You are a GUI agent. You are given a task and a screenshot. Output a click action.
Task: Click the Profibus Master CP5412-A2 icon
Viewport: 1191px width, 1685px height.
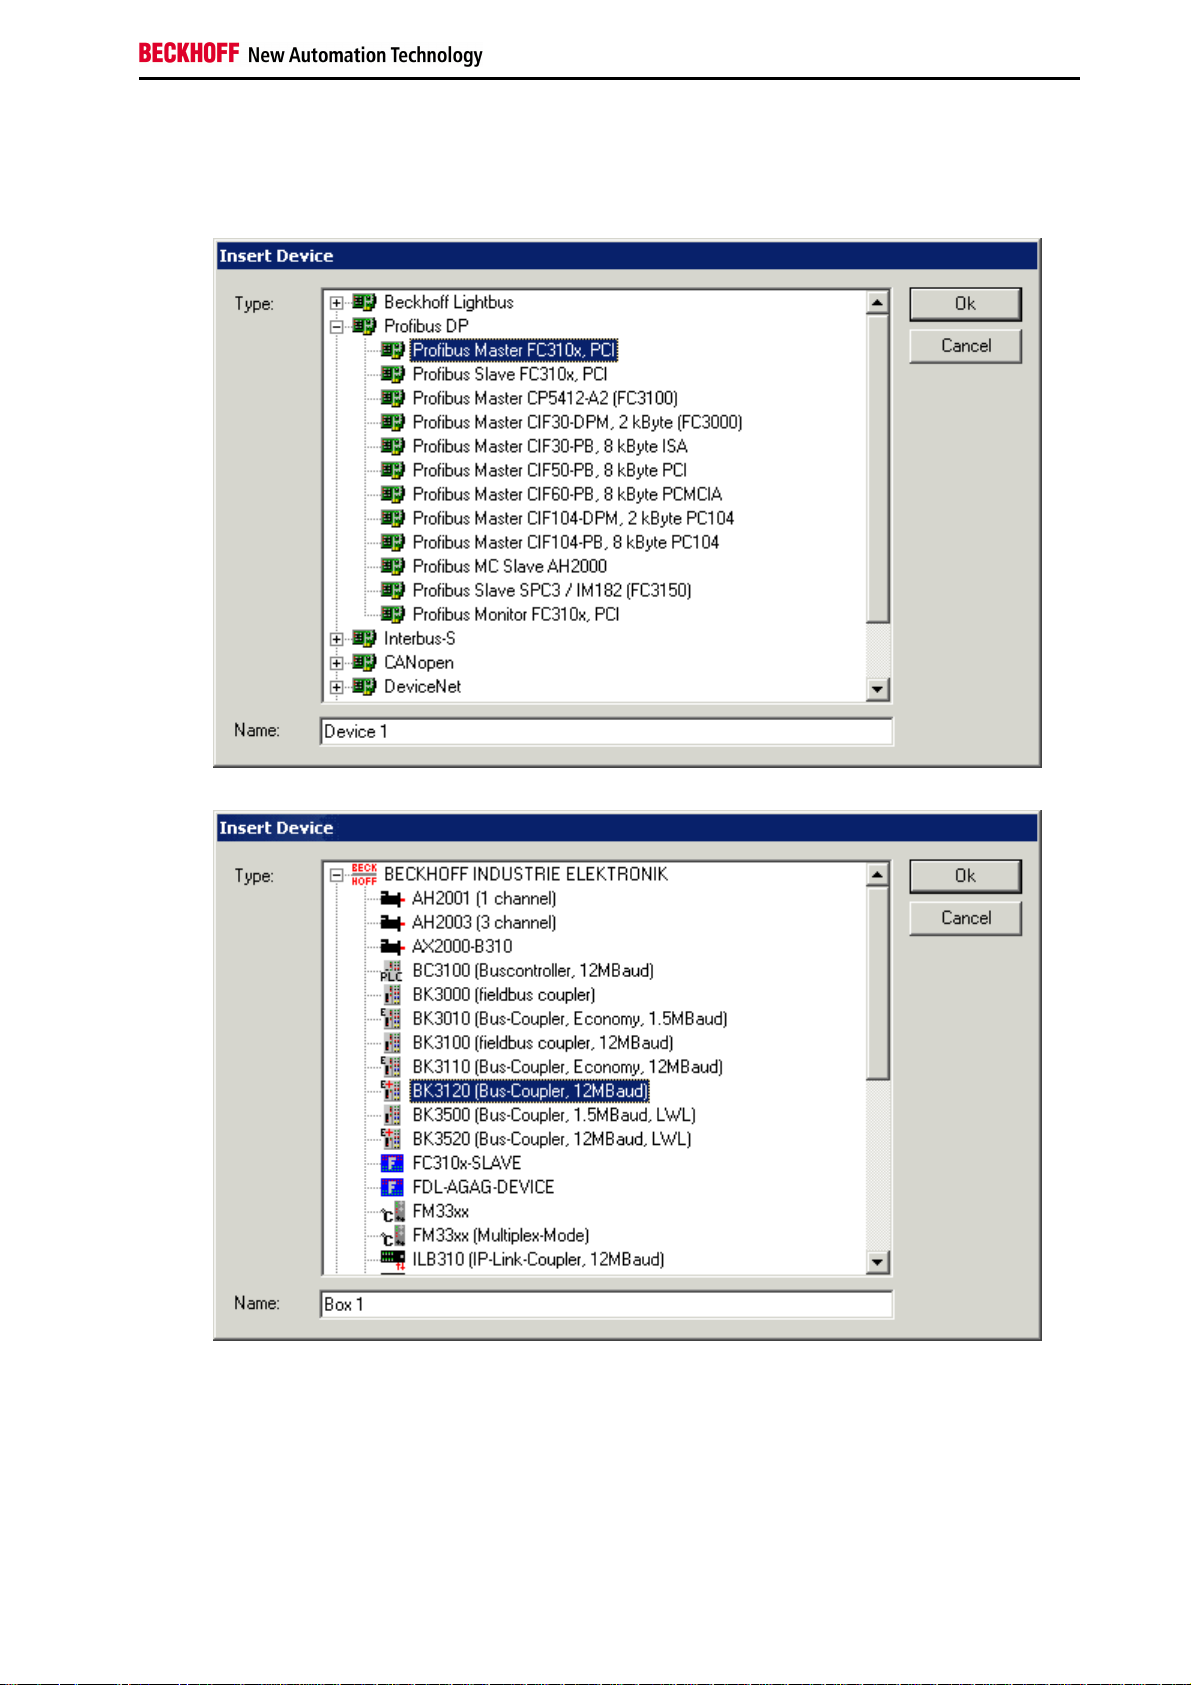pos(393,398)
